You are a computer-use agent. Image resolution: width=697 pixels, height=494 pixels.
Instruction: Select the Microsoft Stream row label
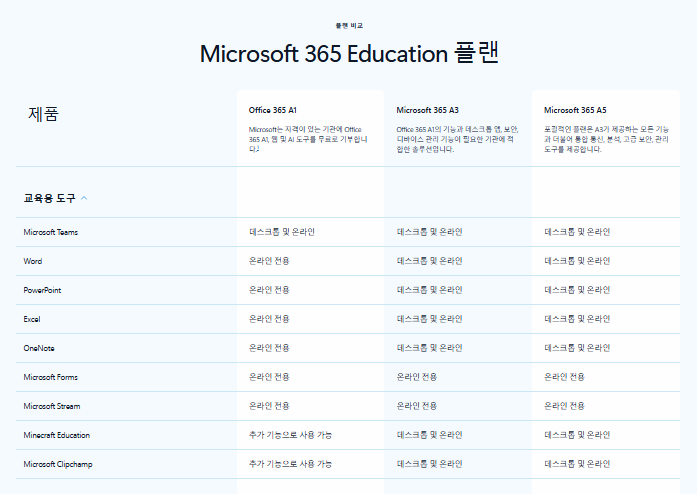coord(52,406)
